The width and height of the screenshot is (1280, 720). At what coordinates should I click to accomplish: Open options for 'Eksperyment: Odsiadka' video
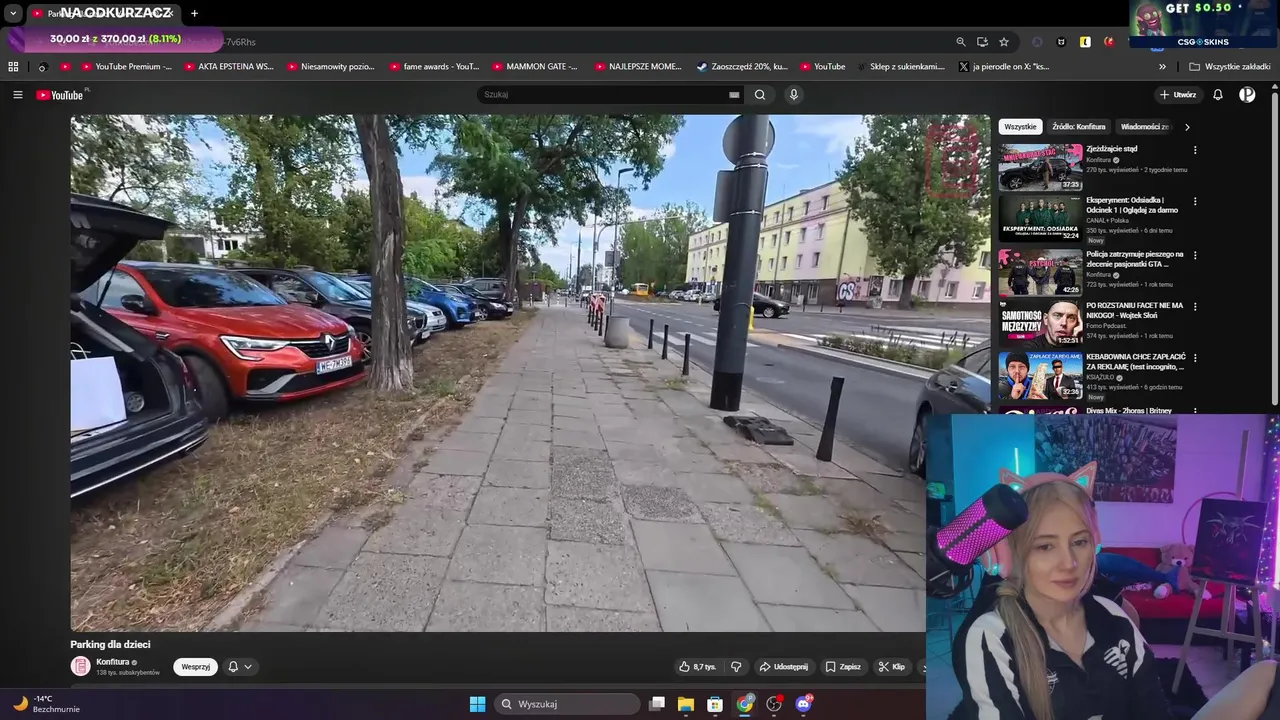(1195, 201)
